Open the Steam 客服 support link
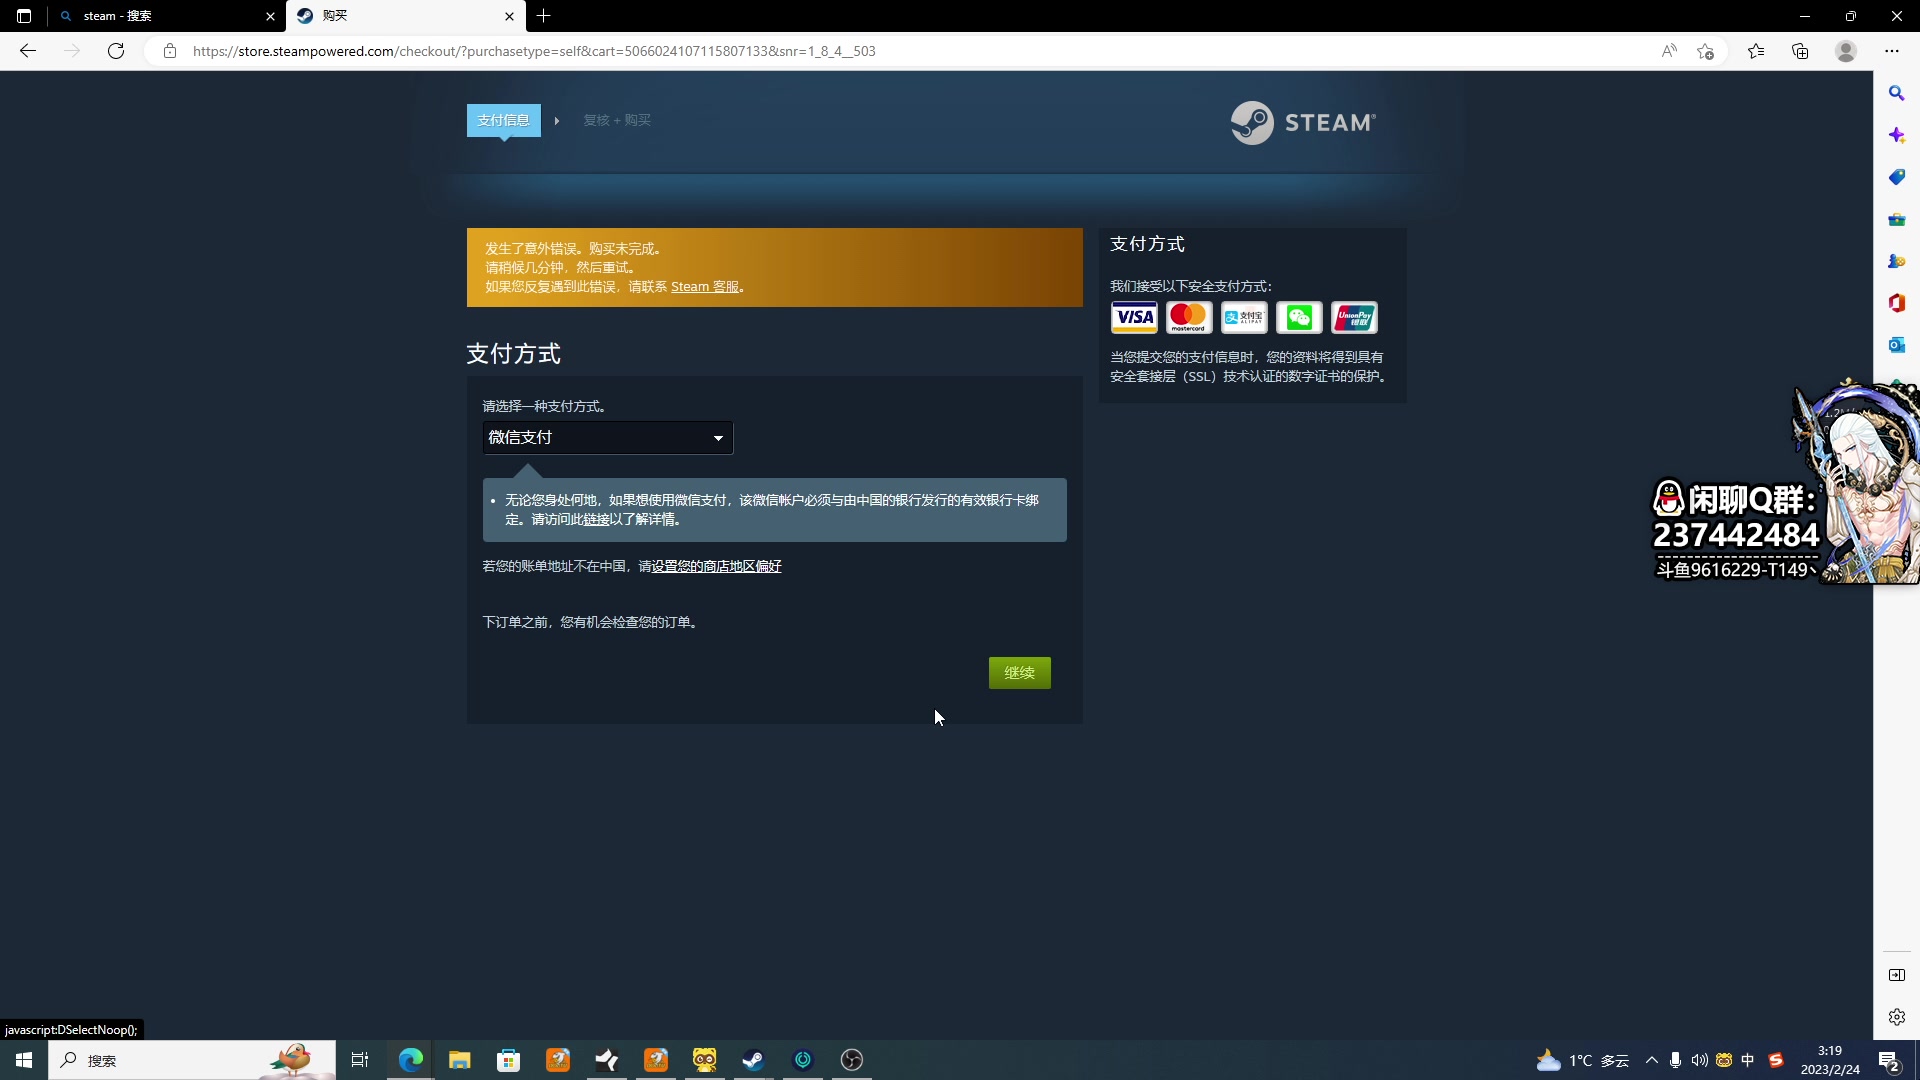 pyautogui.click(x=705, y=287)
